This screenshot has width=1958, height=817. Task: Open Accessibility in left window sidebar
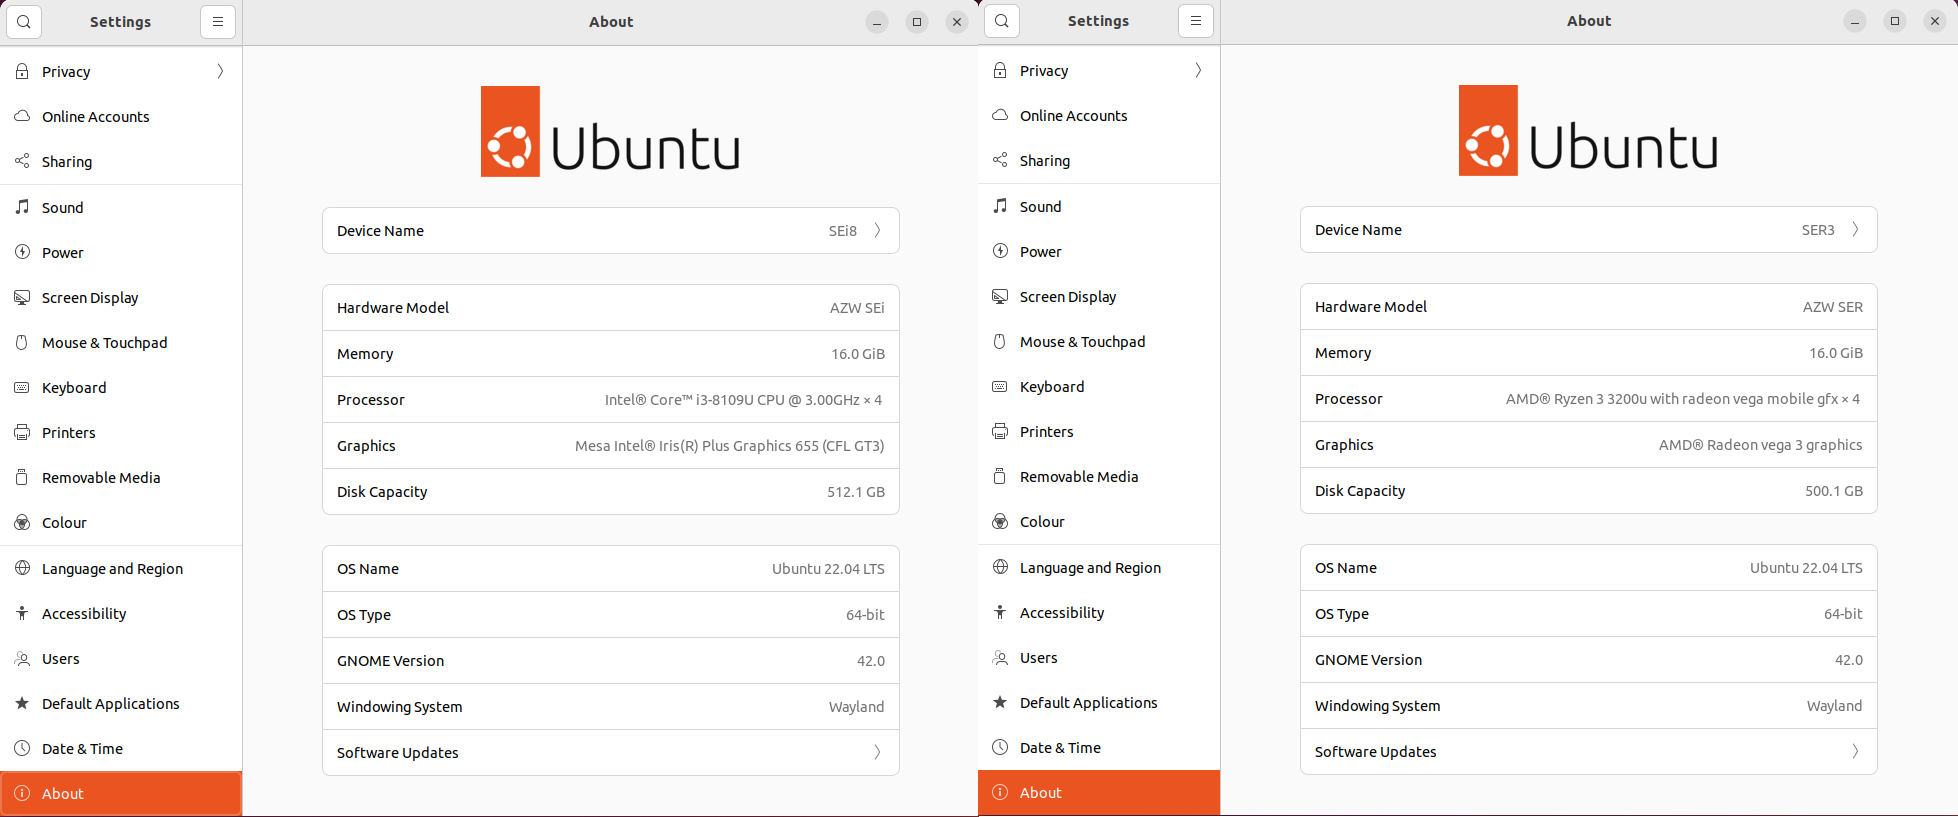coord(121,614)
